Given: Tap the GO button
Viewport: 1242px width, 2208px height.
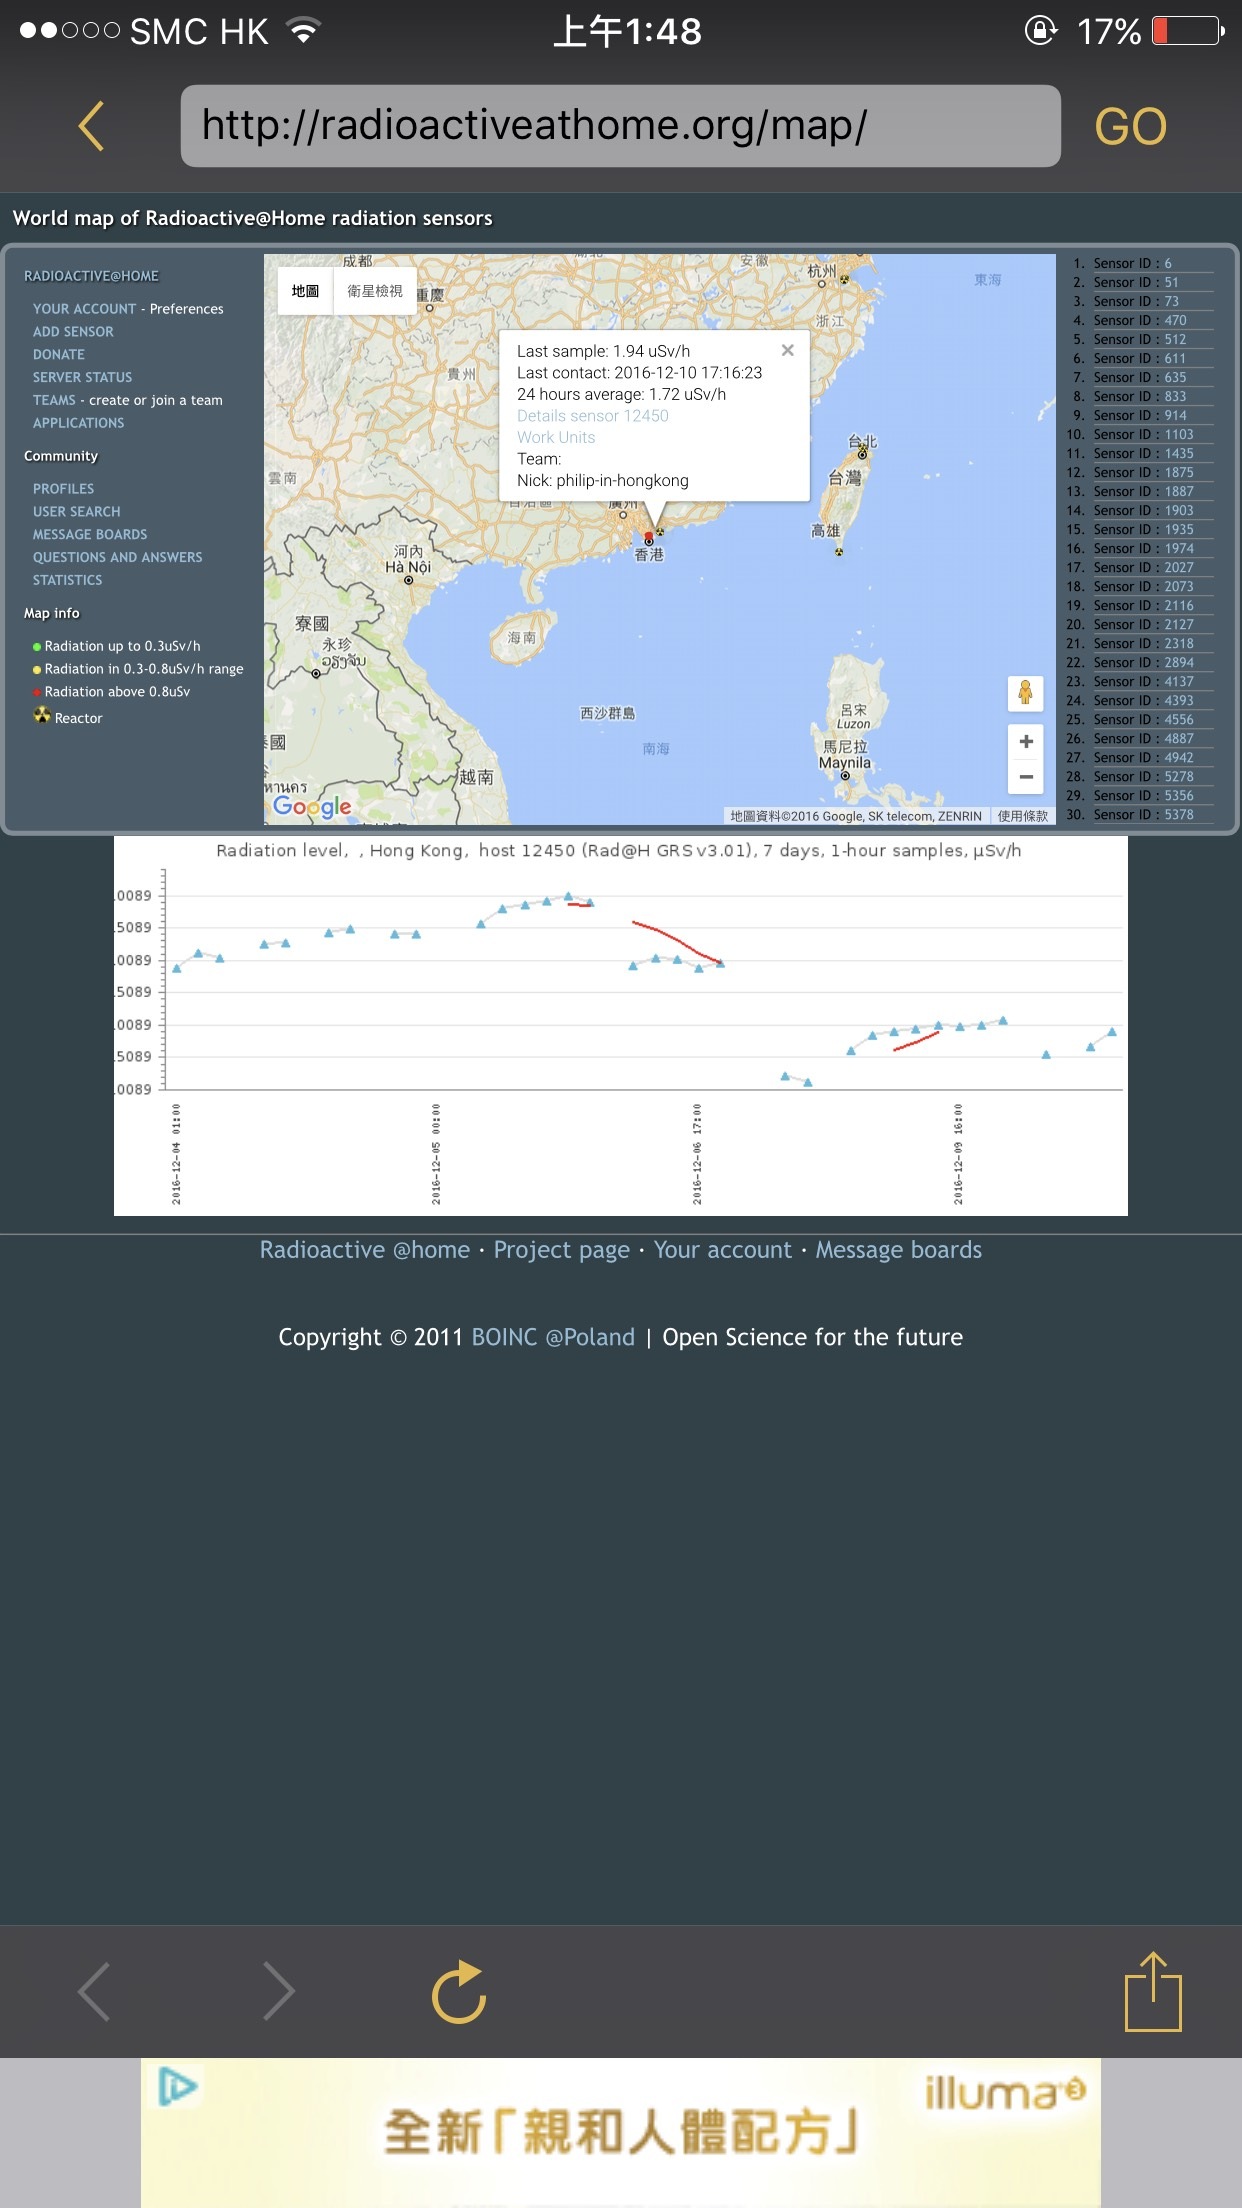Looking at the screenshot, I should (1130, 127).
